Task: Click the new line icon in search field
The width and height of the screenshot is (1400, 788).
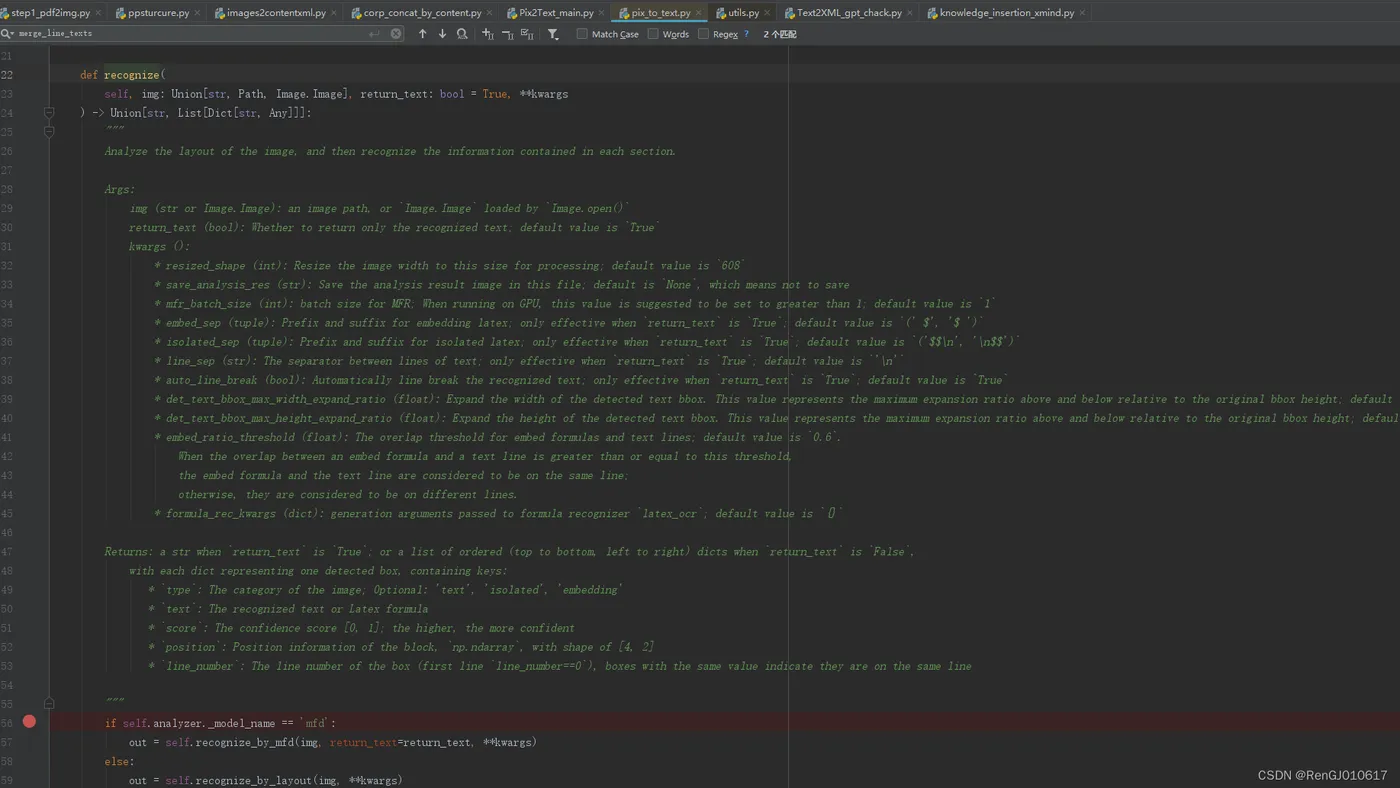Action: click(x=375, y=34)
